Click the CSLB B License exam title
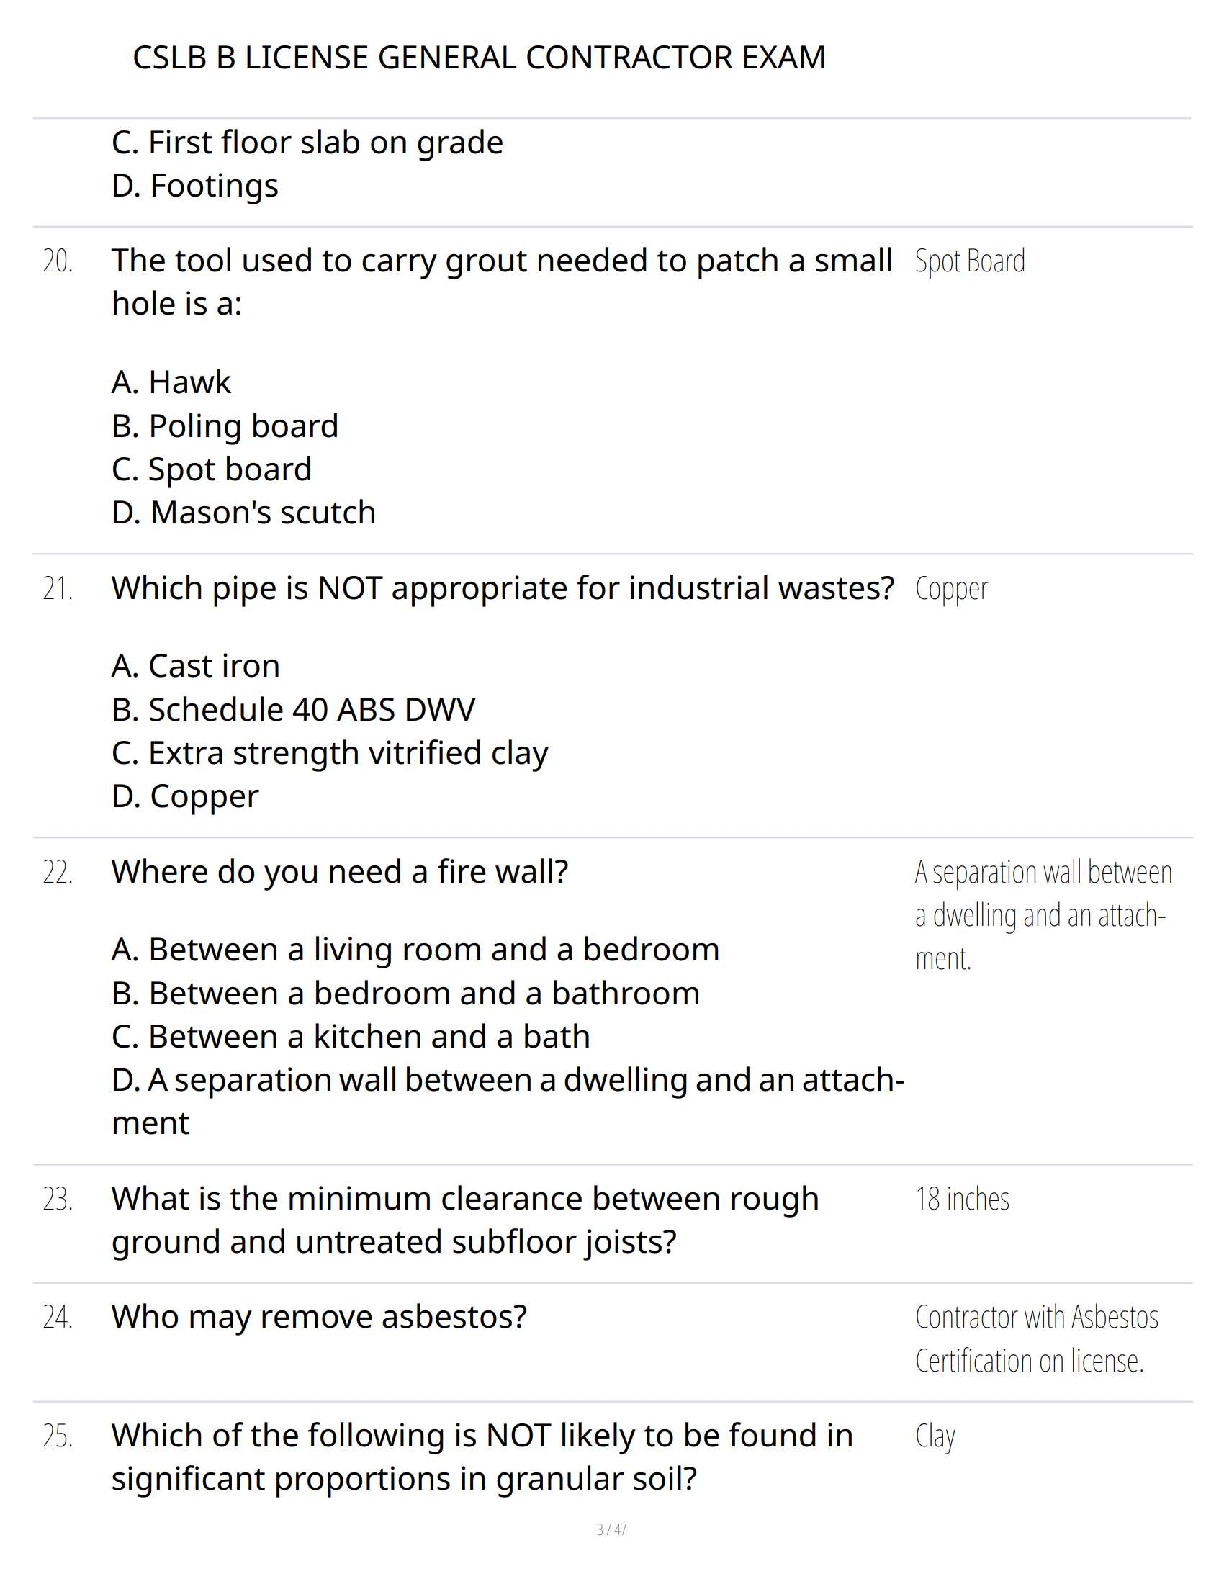Viewport: 1224px width, 1584px height. point(479,57)
